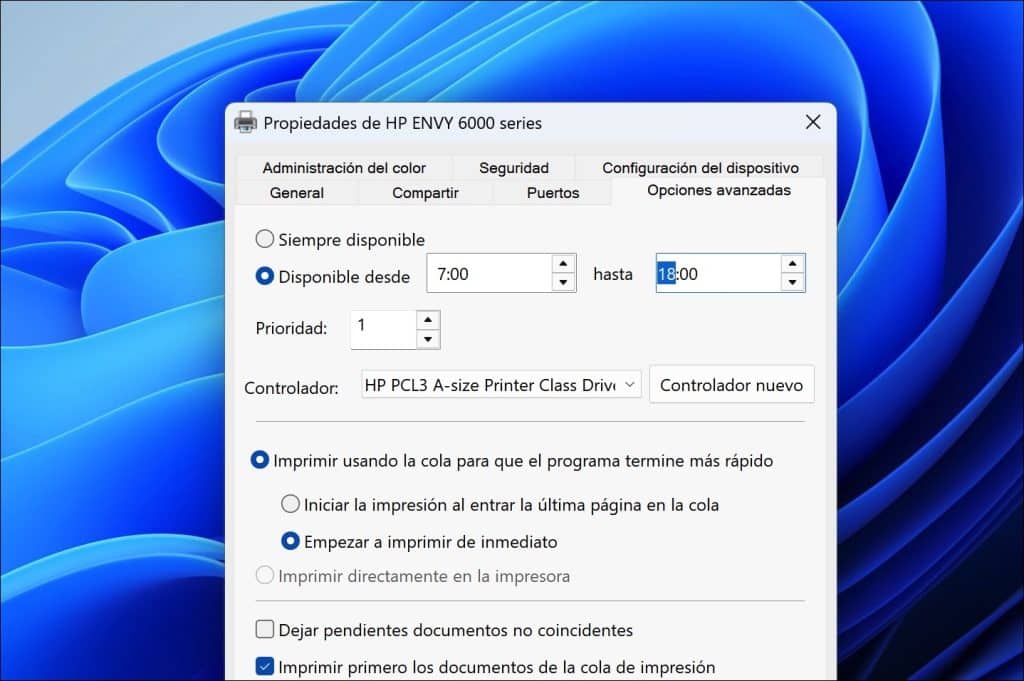Increase the Prioridad value
This screenshot has height=681, width=1024.
tap(428, 320)
